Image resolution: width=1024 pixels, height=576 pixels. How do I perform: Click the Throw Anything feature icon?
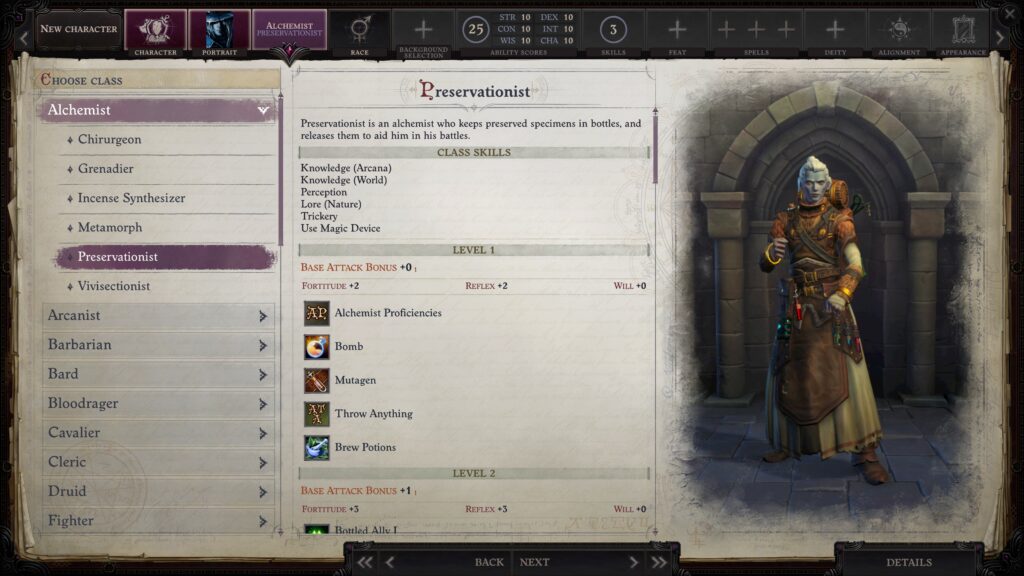(317, 414)
